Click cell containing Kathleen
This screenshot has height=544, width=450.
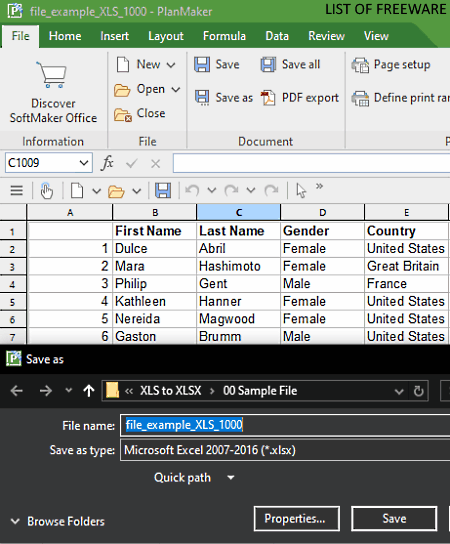154,301
